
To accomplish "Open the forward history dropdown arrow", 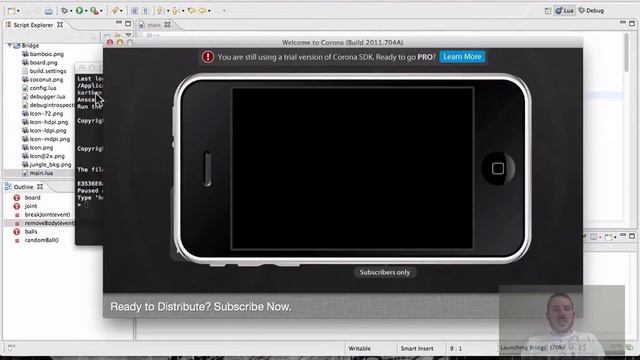I will point(209,11).
